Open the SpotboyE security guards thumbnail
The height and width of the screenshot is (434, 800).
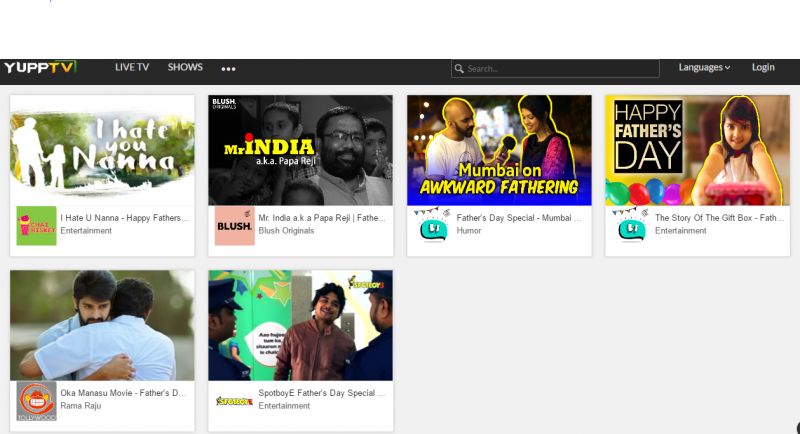click(301, 325)
